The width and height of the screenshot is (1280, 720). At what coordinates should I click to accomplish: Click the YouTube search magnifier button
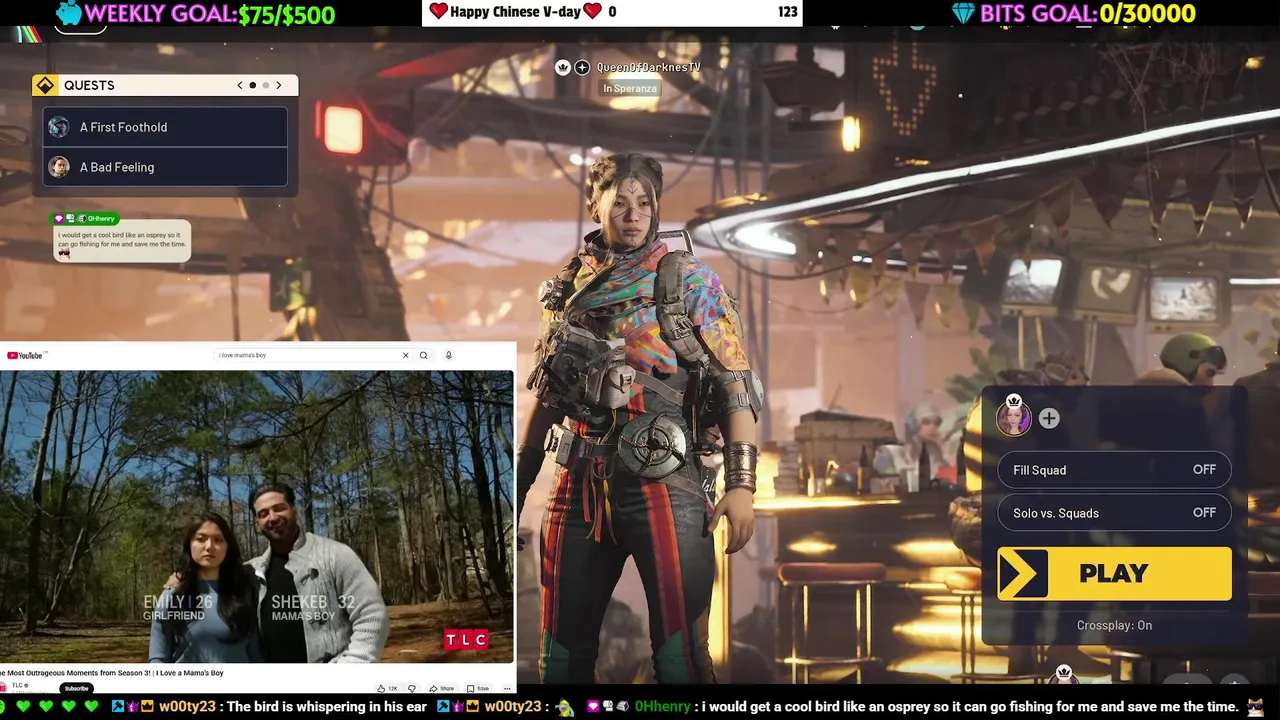[424, 355]
